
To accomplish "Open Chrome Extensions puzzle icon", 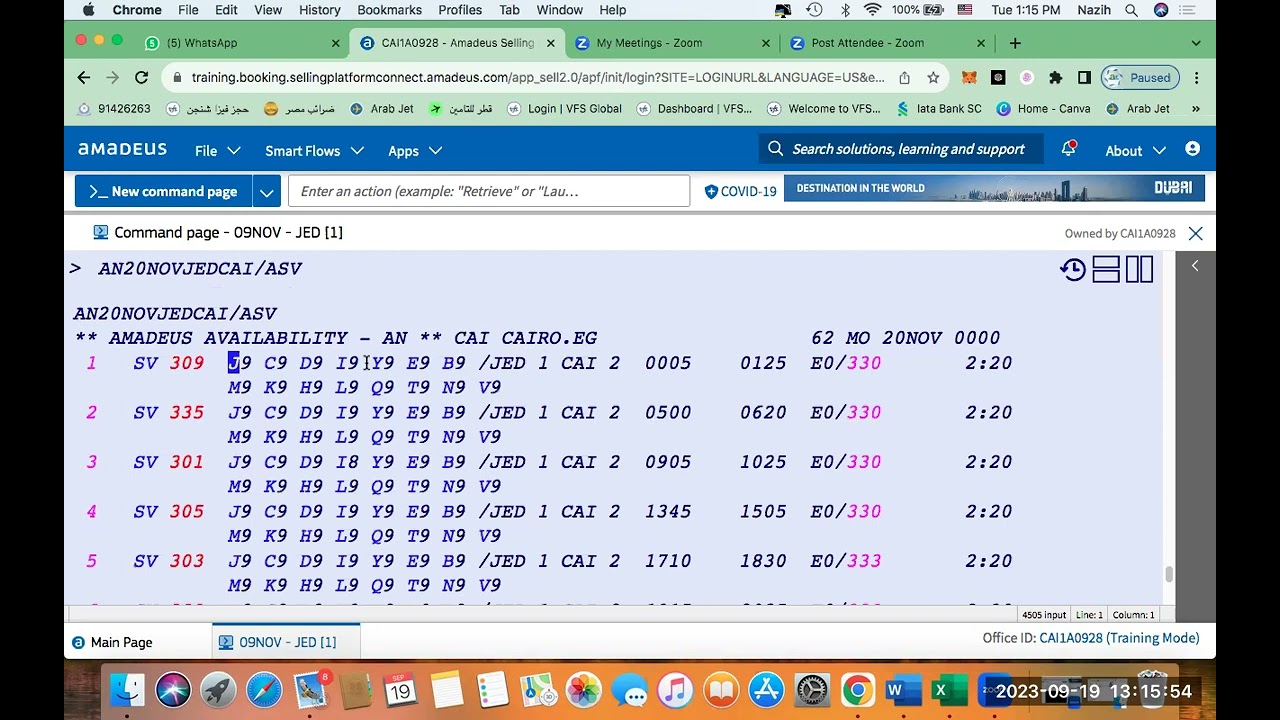I will coord(1055,77).
